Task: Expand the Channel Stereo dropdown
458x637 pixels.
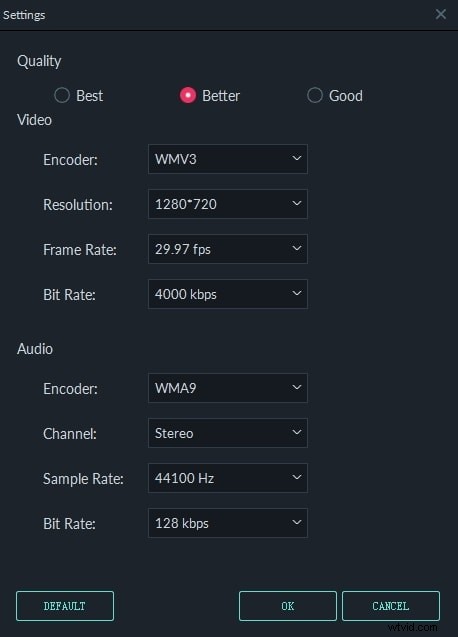Action: click(228, 433)
